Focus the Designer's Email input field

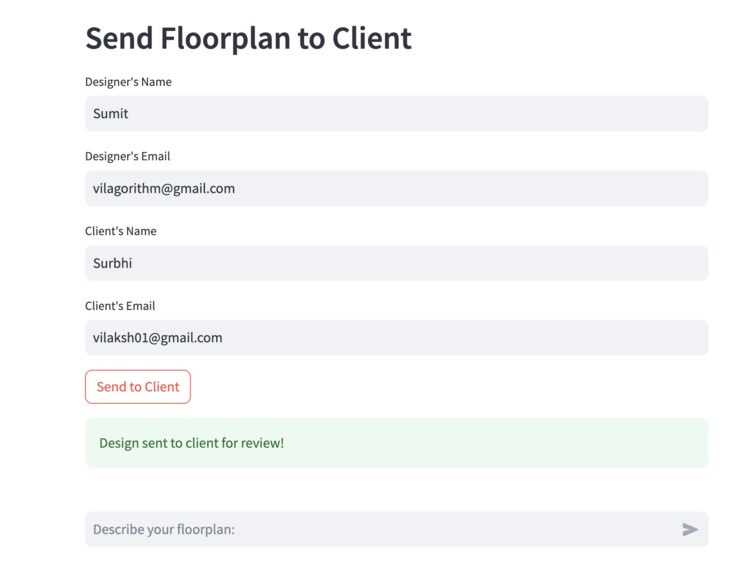[396, 189]
